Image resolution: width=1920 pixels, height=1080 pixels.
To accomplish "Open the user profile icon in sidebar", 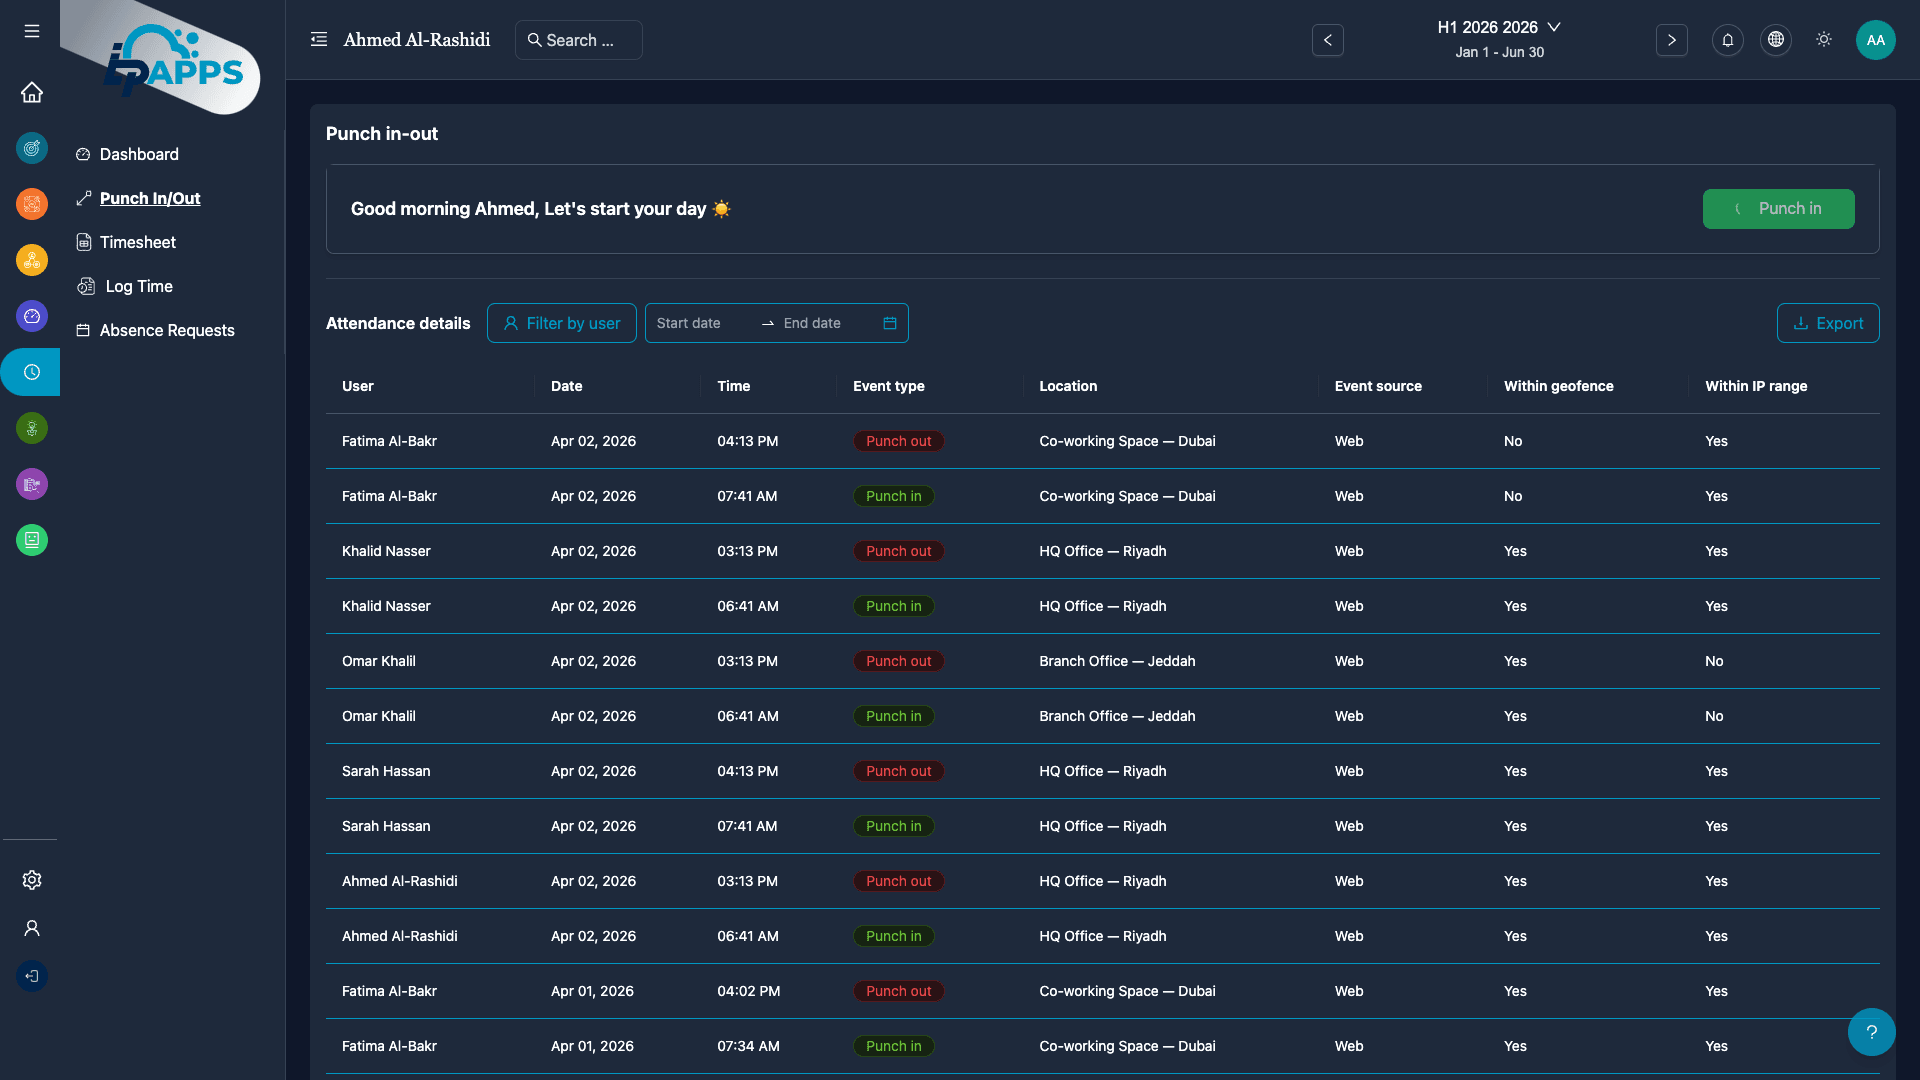I will click(32, 928).
